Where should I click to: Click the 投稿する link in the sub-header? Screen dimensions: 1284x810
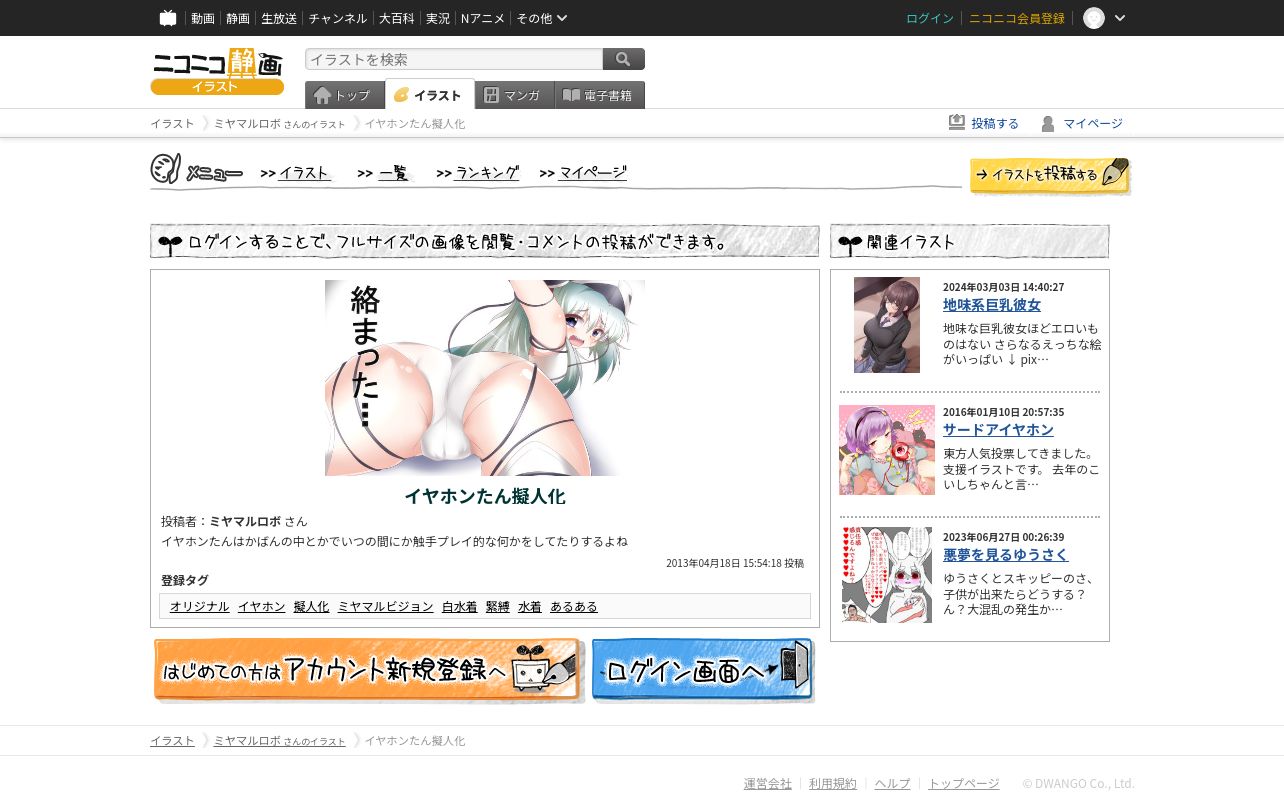click(995, 123)
